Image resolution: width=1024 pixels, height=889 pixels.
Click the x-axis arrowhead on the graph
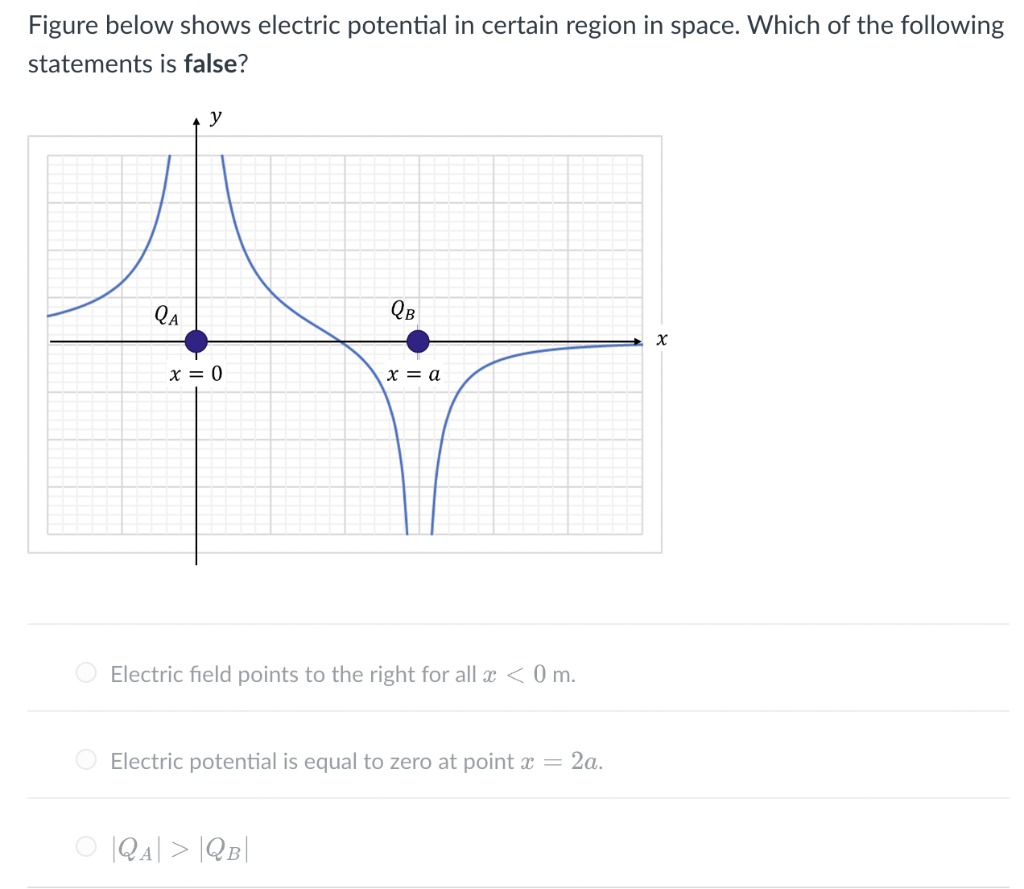click(x=638, y=341)
